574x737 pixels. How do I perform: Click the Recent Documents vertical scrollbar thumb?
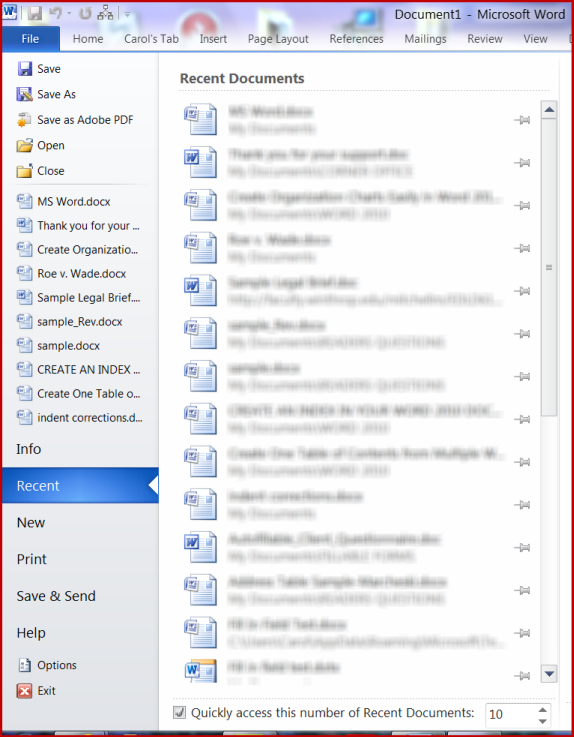coord(549,267)
